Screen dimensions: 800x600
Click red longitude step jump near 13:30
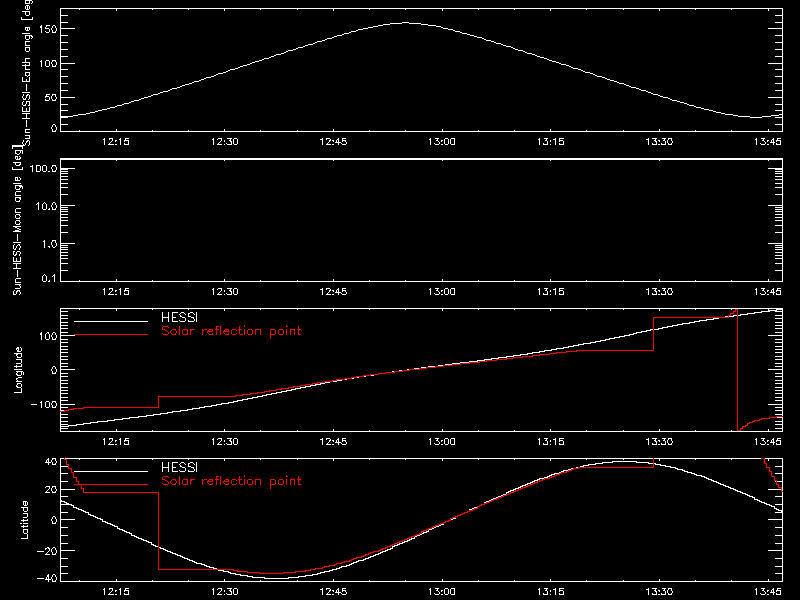tap(654, 334)
